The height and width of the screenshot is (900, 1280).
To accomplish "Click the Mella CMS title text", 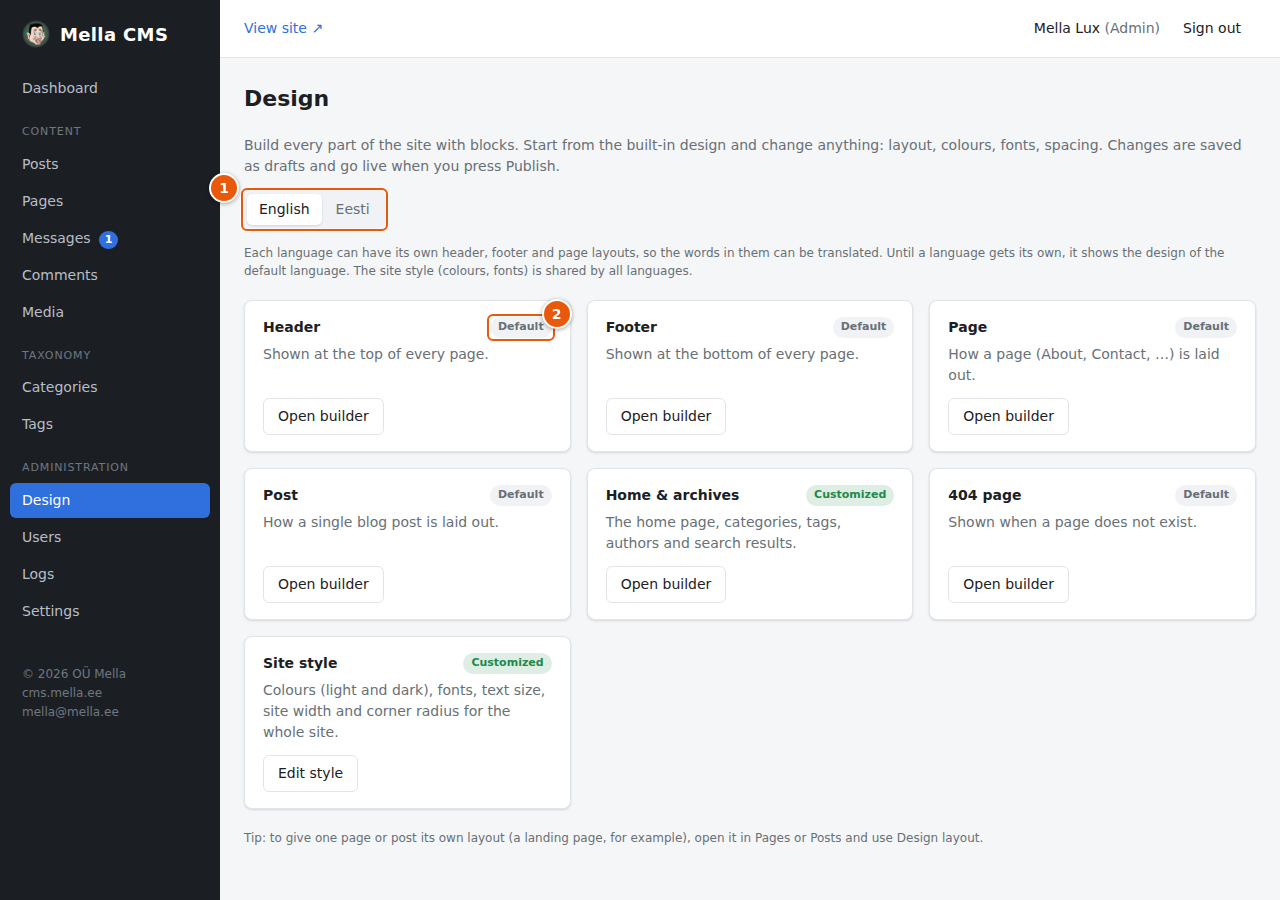I will 114,35.
